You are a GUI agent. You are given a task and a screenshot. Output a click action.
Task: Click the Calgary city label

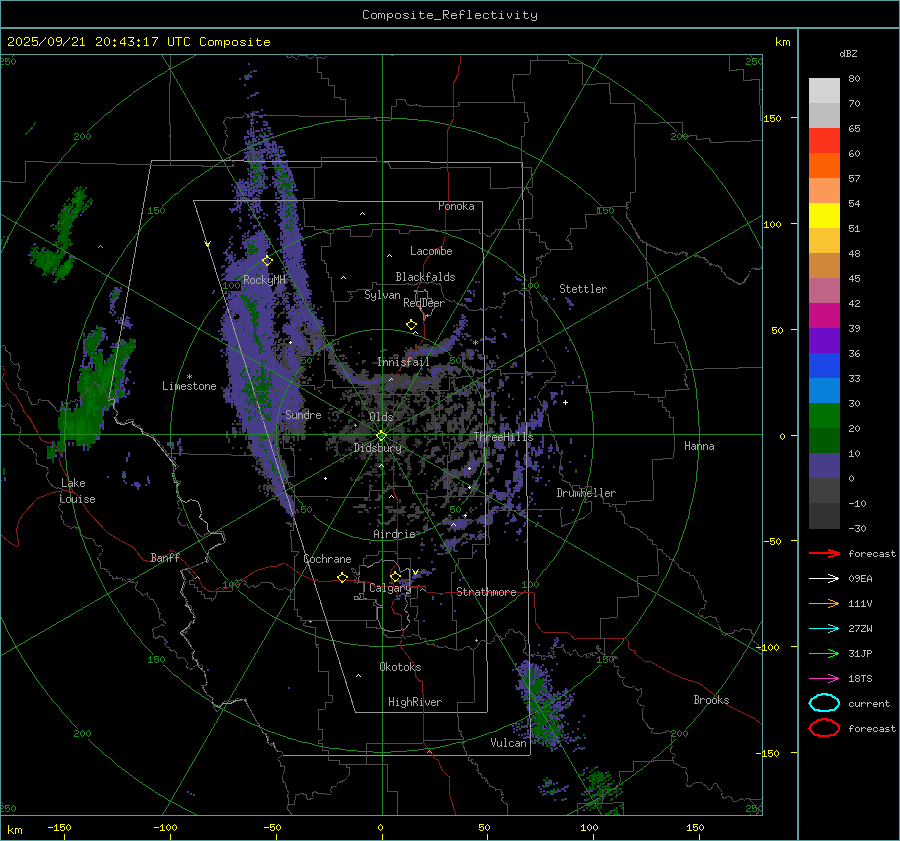[389, 589]
